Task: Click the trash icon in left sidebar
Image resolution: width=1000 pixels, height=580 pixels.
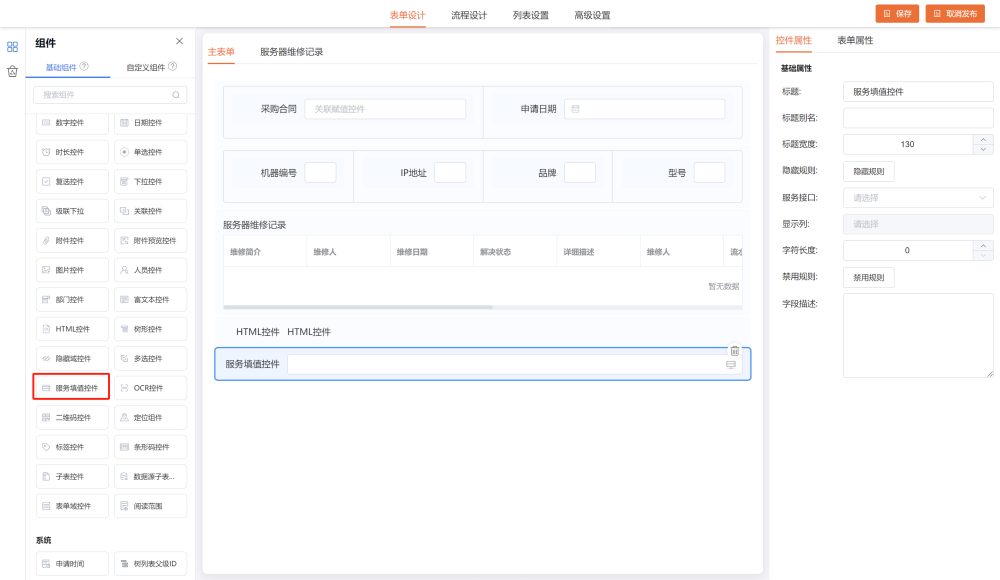Action: pyautogui.click(x=12, y=71)
